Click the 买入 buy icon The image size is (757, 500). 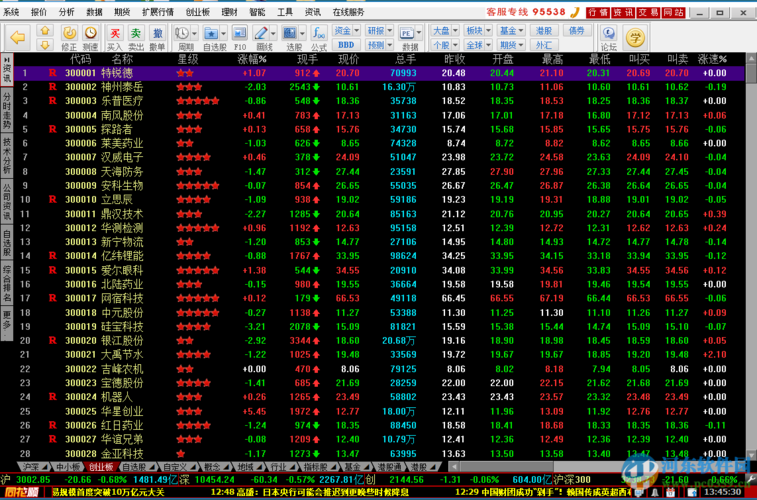pyautogui.click(x=115, y=33)
